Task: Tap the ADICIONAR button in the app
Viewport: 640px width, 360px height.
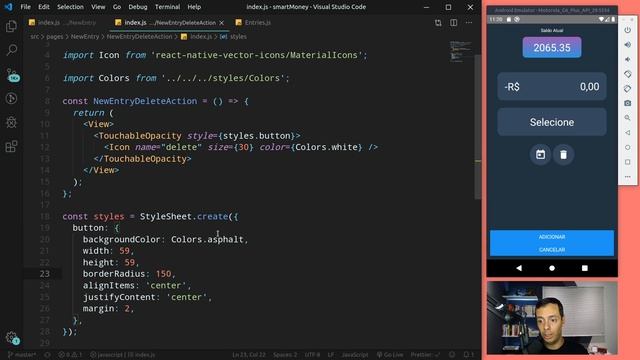Action: (x=552, y=237)
